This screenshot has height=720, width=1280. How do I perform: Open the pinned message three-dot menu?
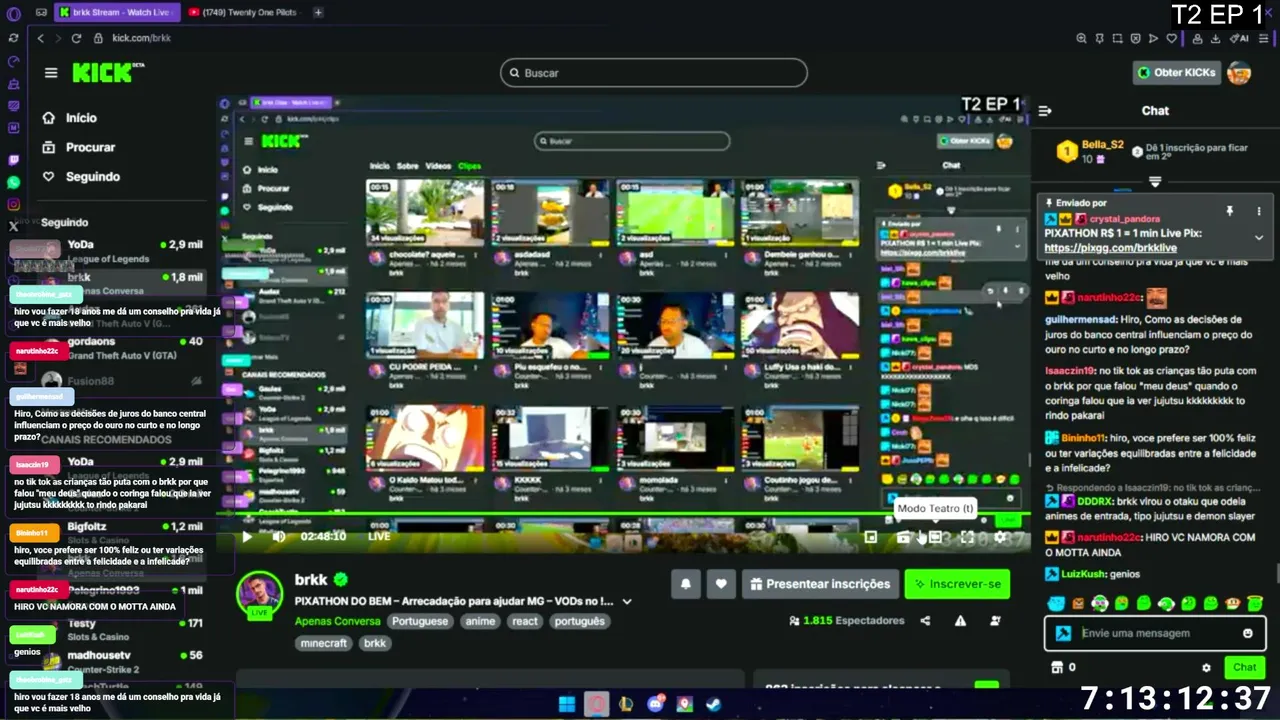click(x=1258, y=211)
